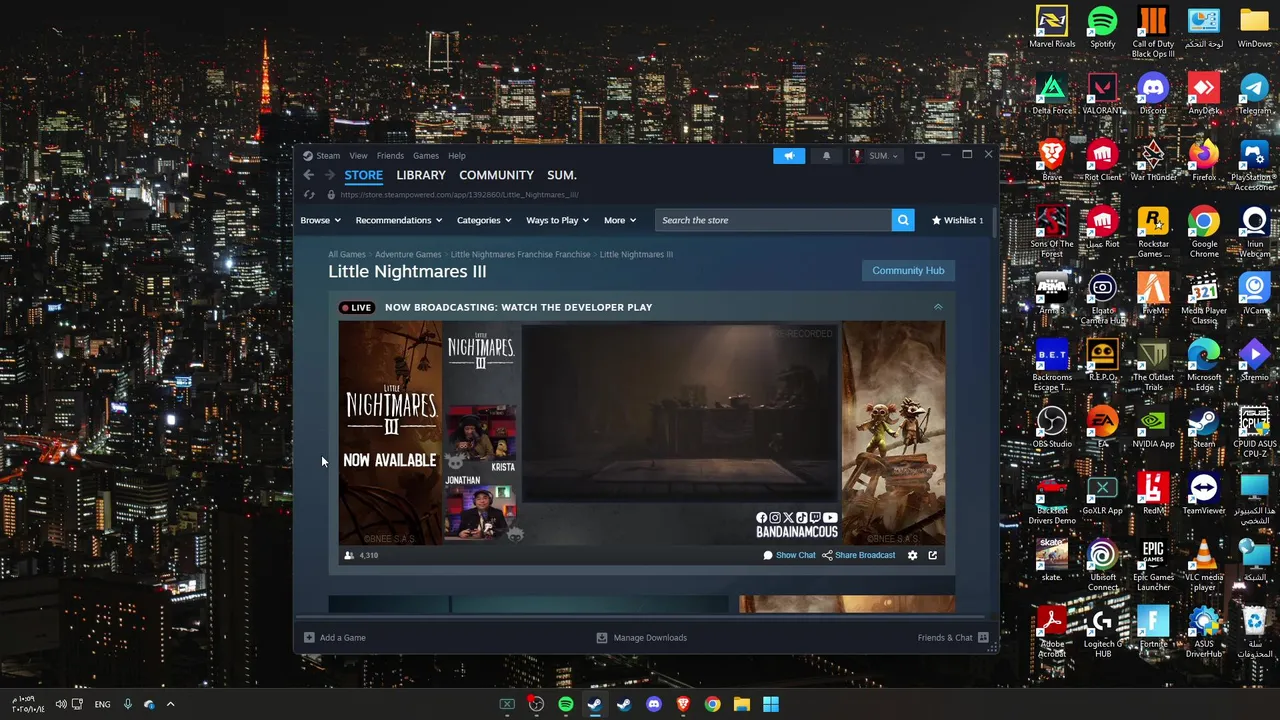Click Share Broadcast link
Image resolution: width=1280 pixels, height=720 pixels.
click(x=859, y=555)
